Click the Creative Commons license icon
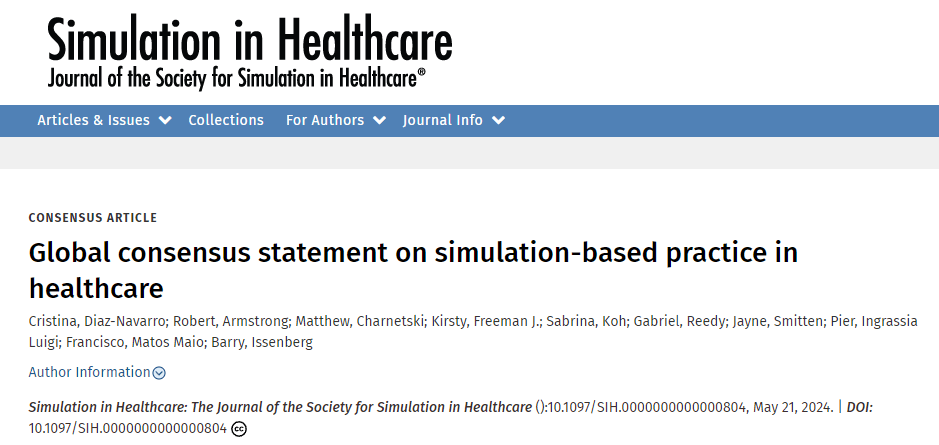939x445 pixels. point(238,429)
